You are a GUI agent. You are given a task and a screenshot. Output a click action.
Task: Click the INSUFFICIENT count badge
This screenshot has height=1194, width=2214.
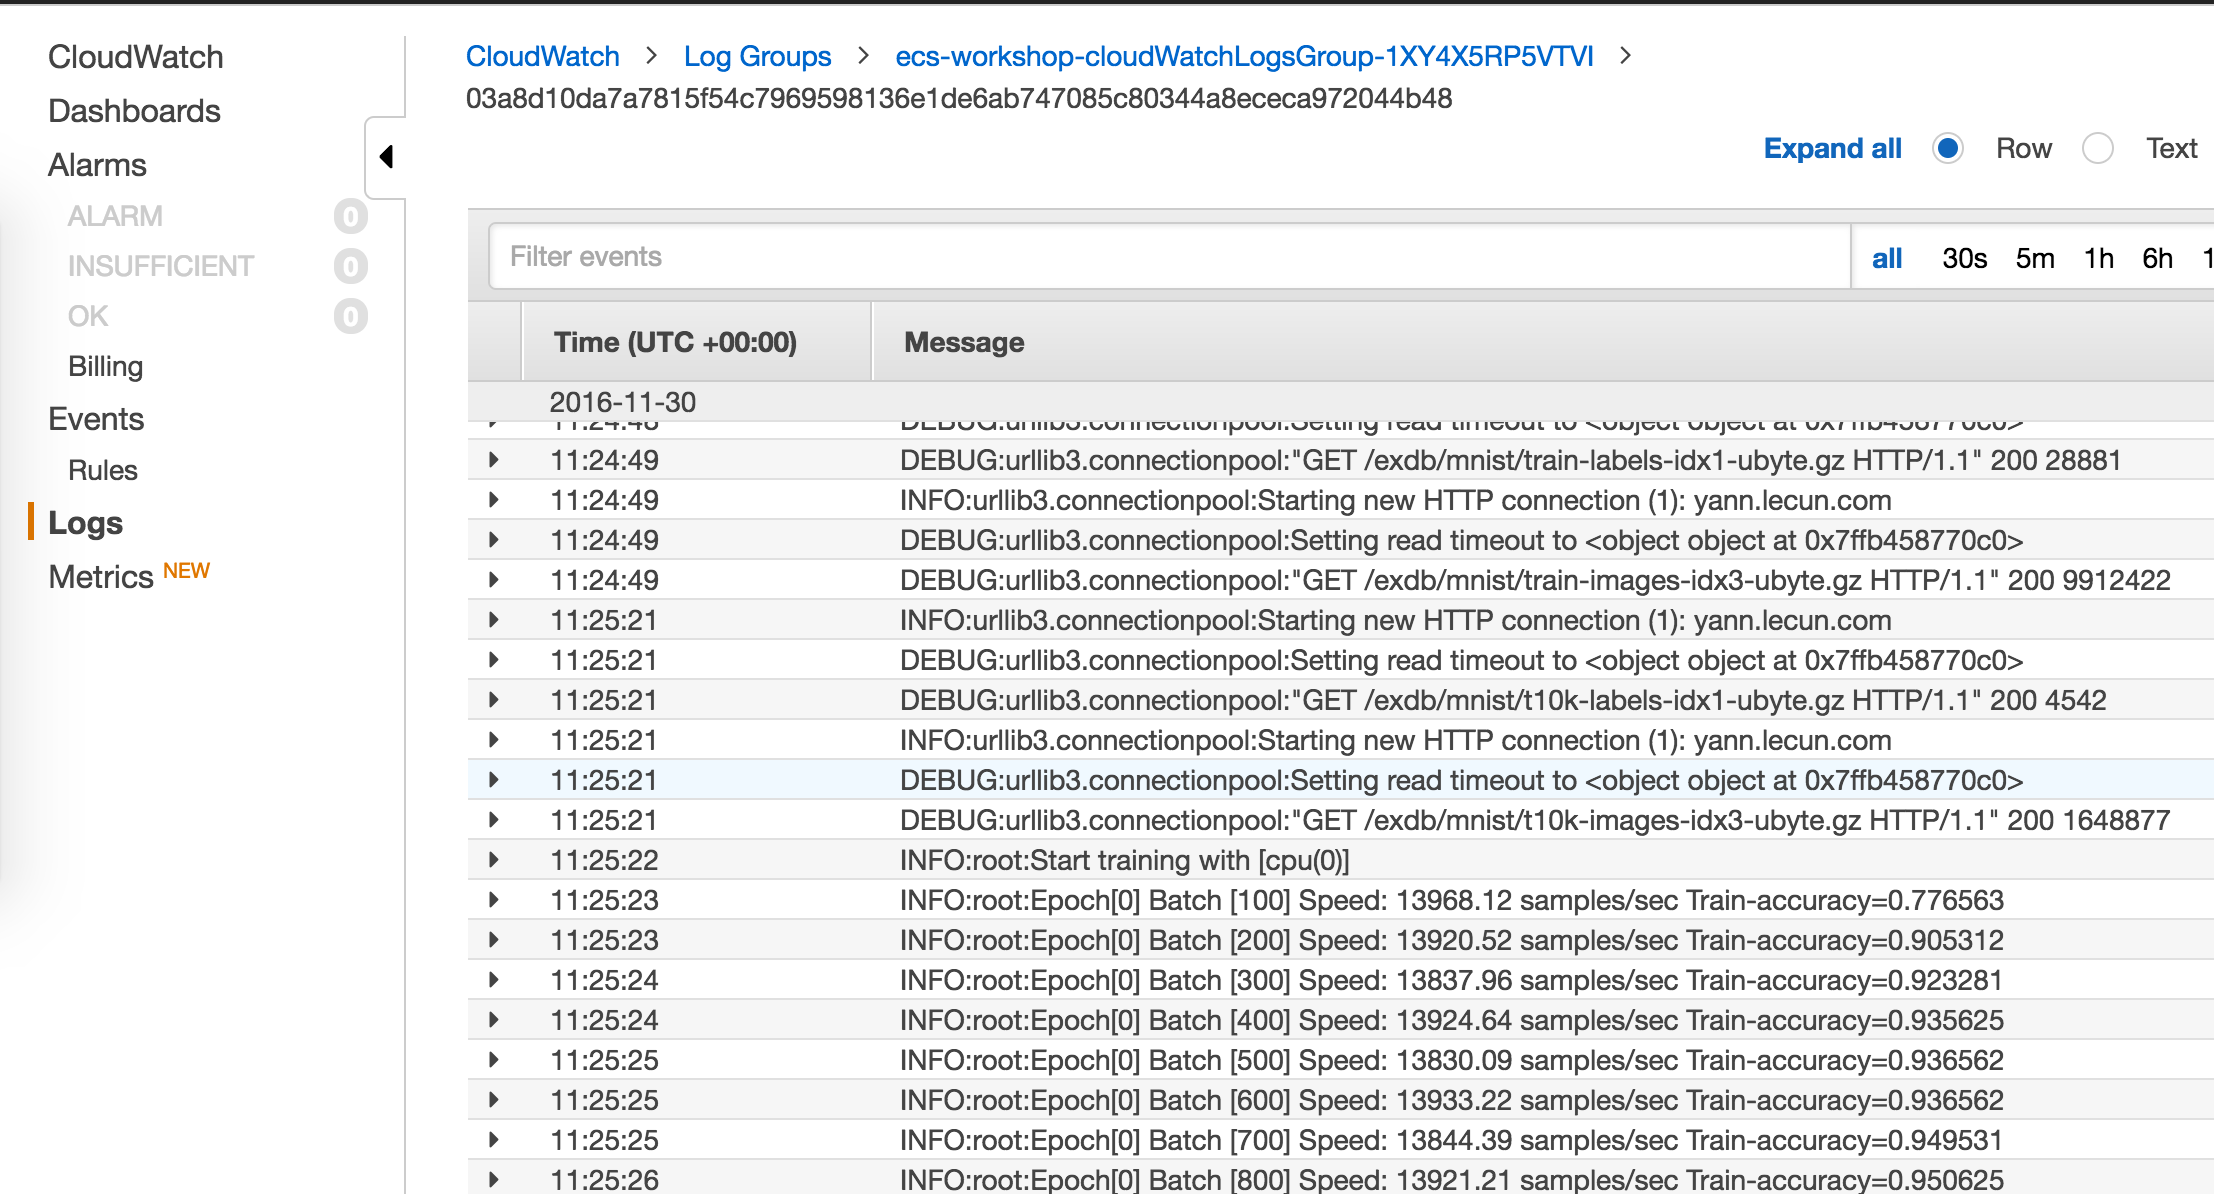(x=350, y=266)
